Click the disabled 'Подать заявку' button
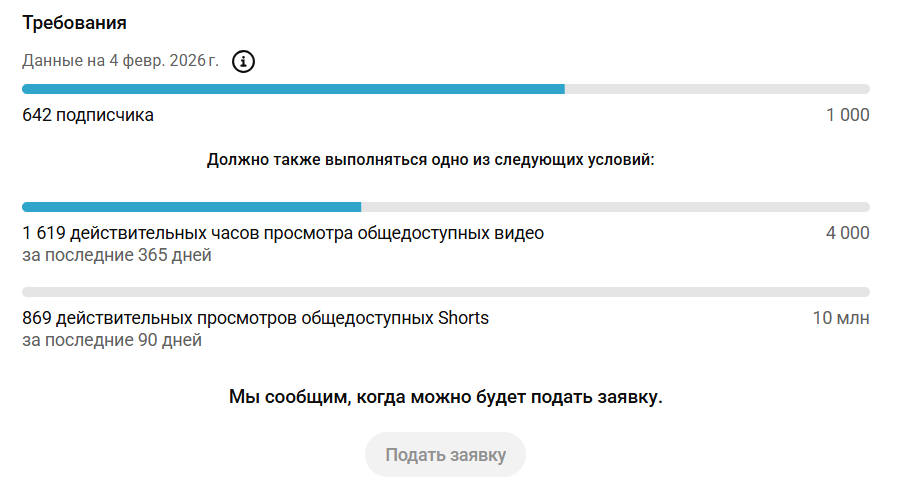The height and width of the screenshot is (495, 897). pos(445,455)
